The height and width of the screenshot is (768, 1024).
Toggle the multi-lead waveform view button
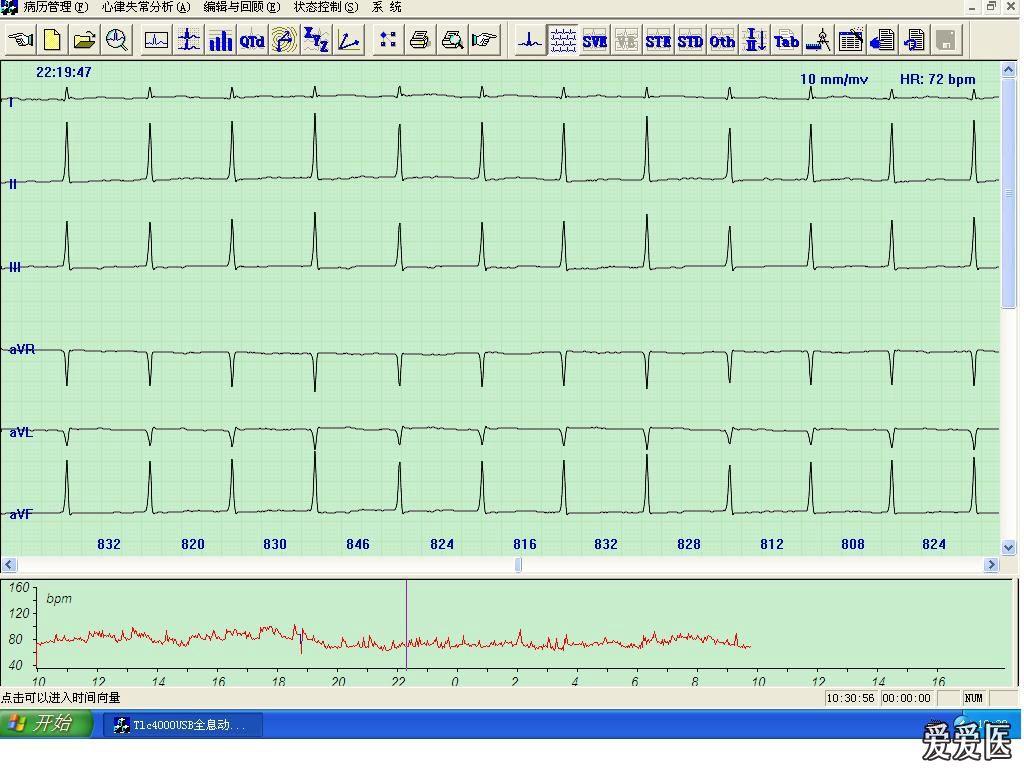pyautogui.click(x=563, y=40)
